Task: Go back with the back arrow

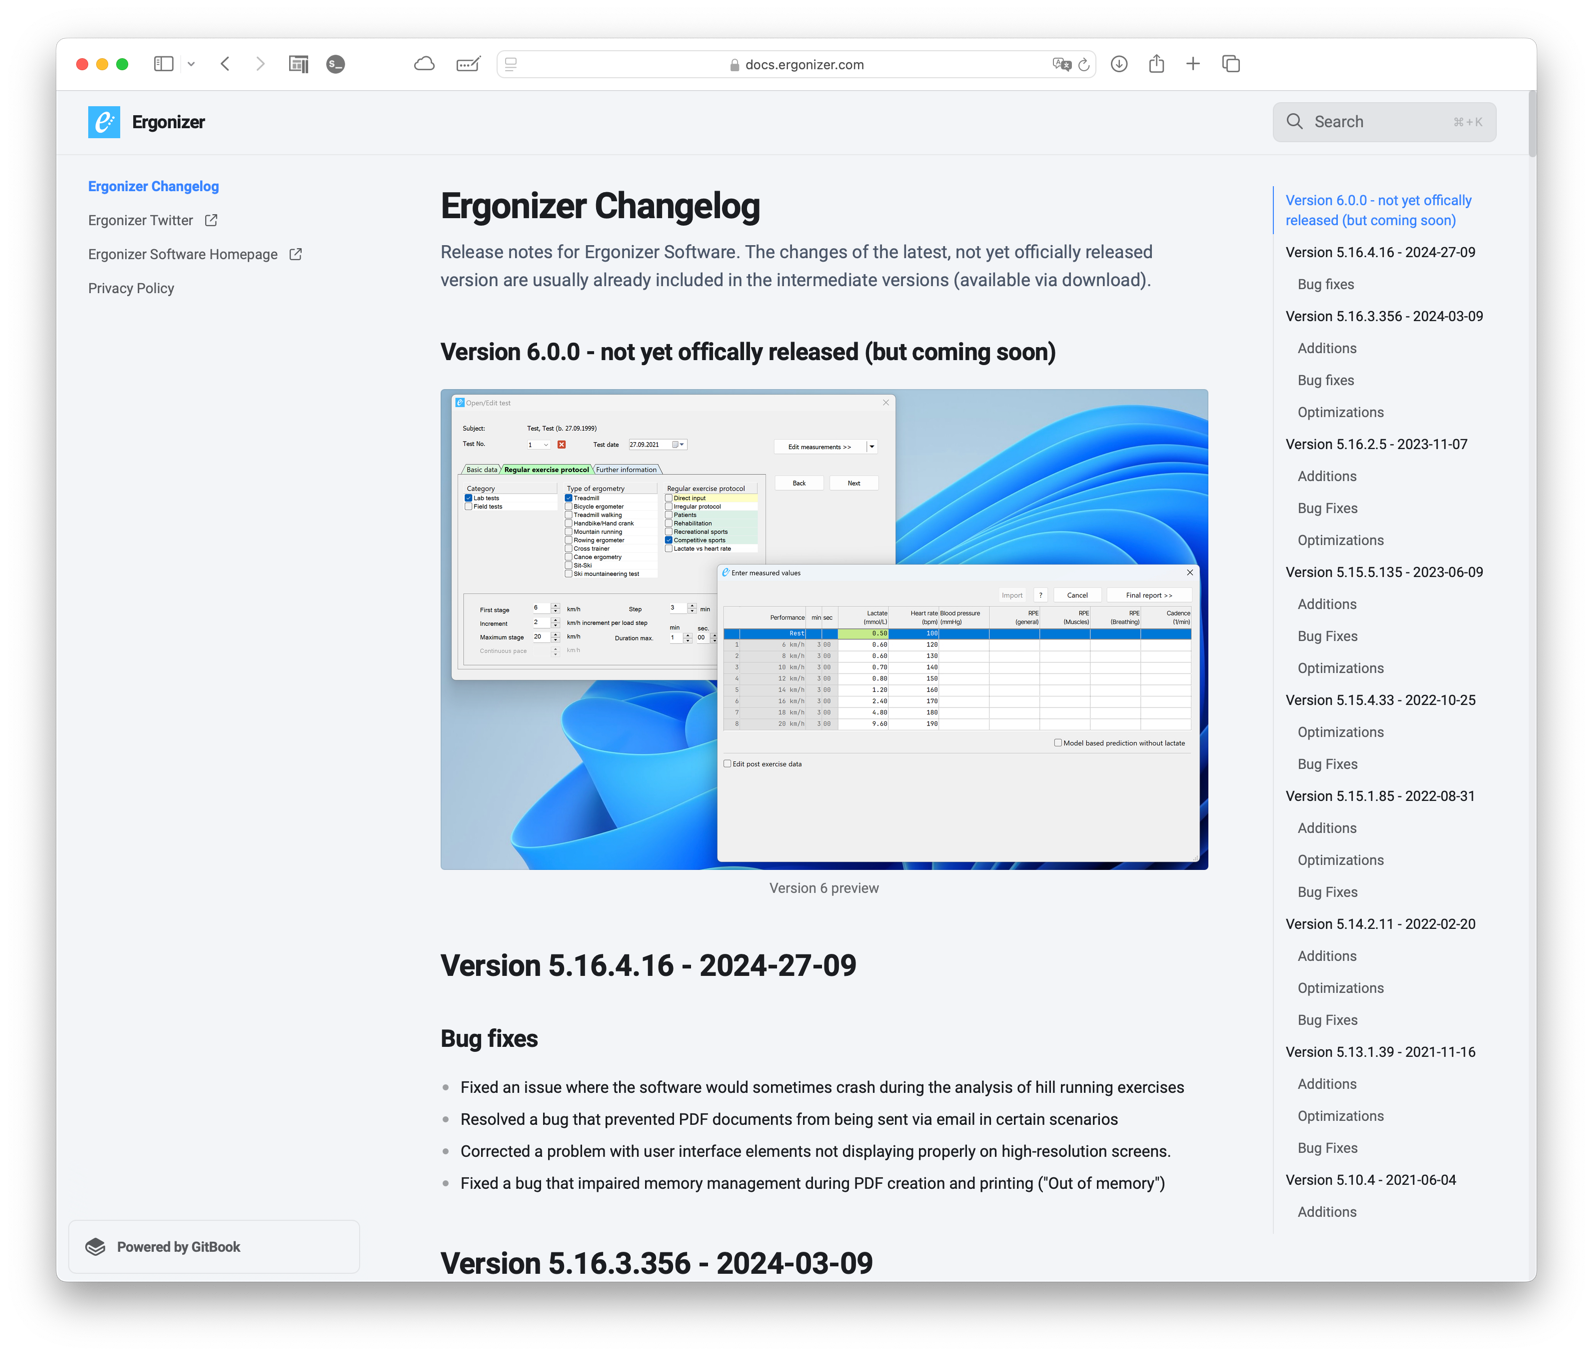Action: point(226,64)
